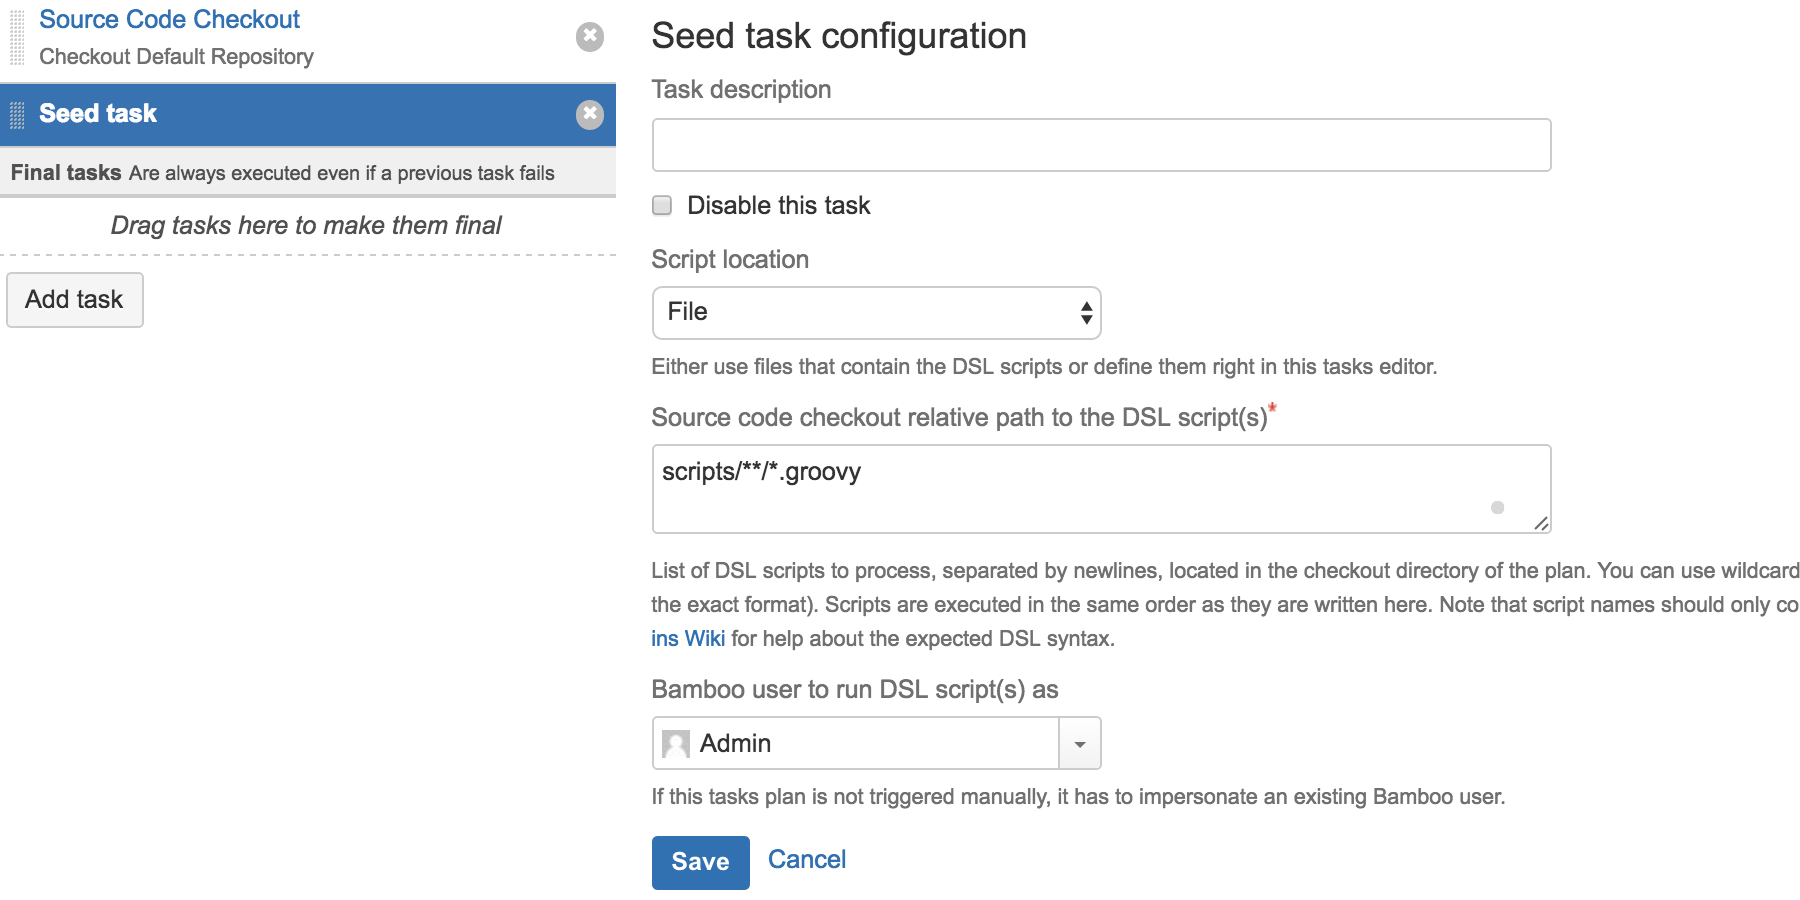This screenshot has height=900, width=1800.
Task: Cancel the task configuration changes
Action: [x=806, y=860]
